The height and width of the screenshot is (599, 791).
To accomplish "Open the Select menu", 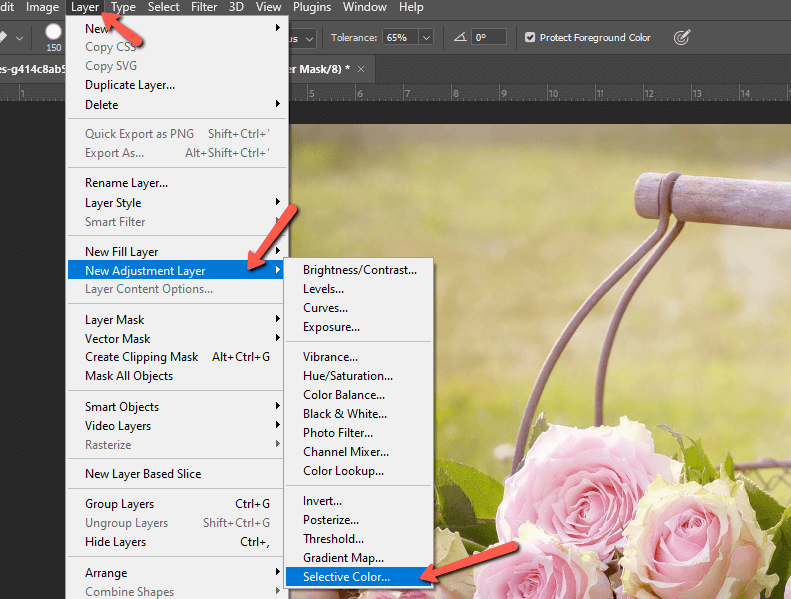I will click(163, 7).
